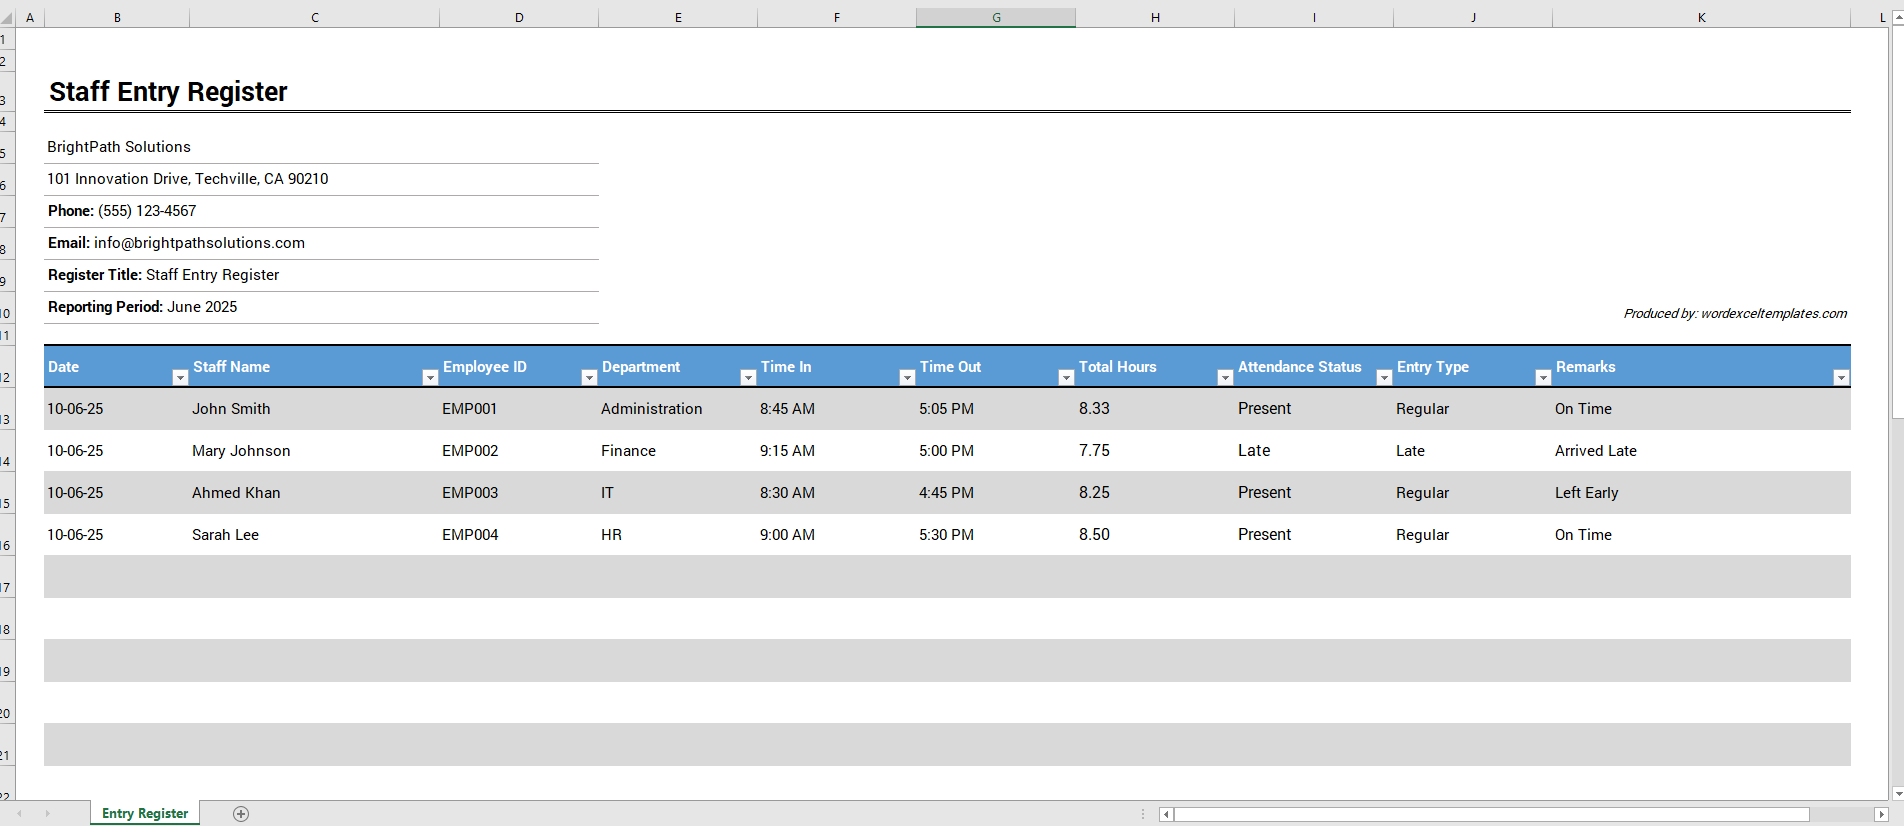Select the John Smith cell
Screen dimensions: 1904x826
[x=314, y=408]
